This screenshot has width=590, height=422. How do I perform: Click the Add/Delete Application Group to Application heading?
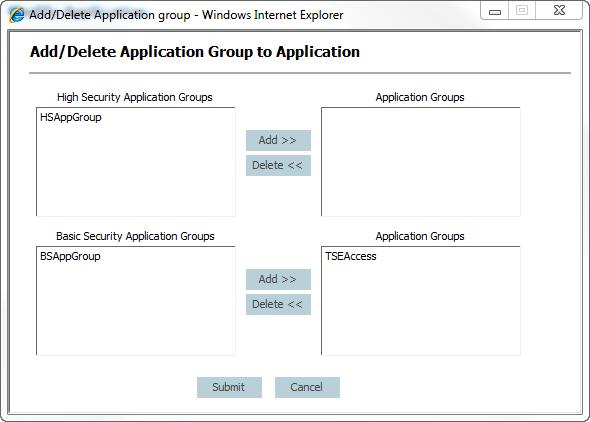195,52
